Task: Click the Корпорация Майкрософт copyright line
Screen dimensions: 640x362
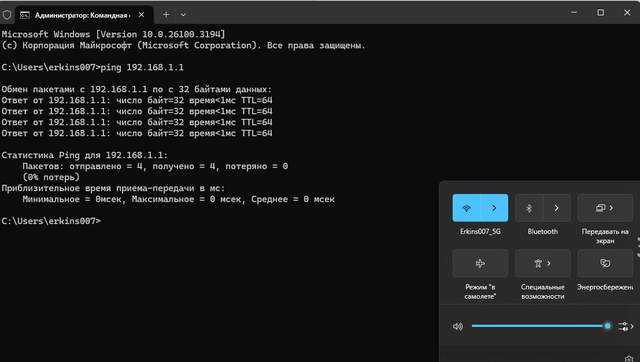Action: (183, 45)
